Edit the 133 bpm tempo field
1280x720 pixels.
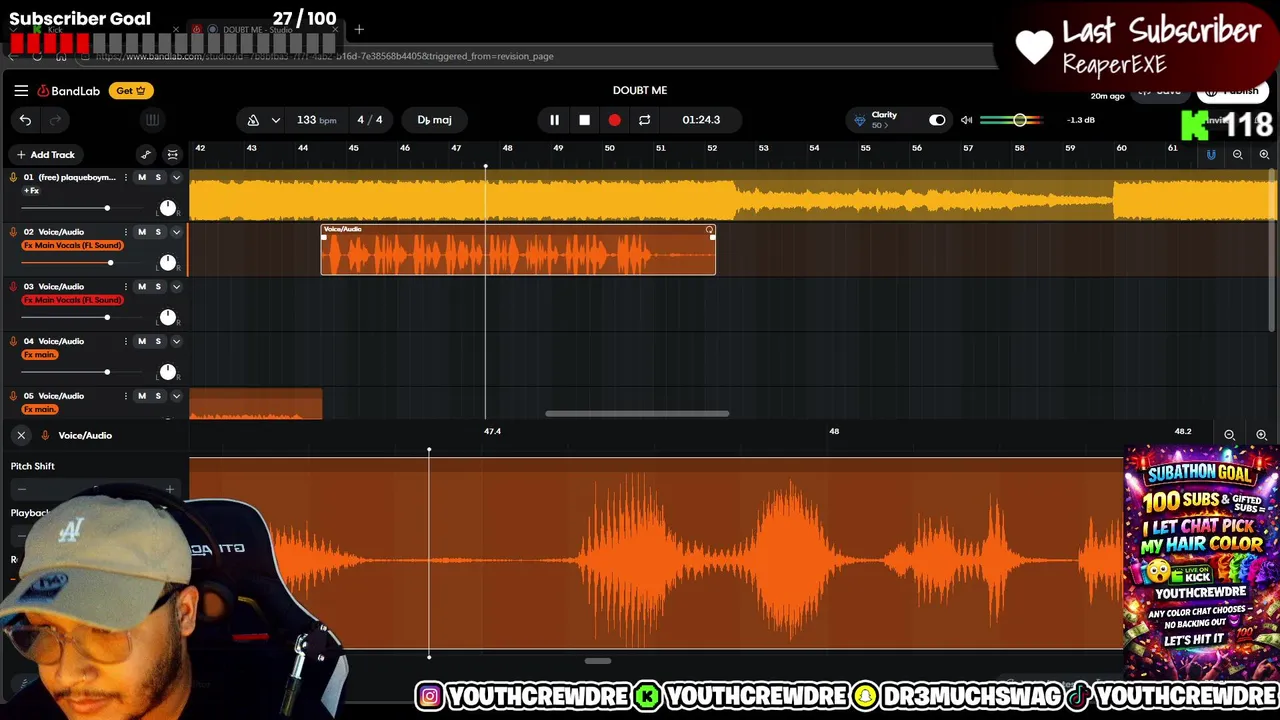click(x=317, y=120)
